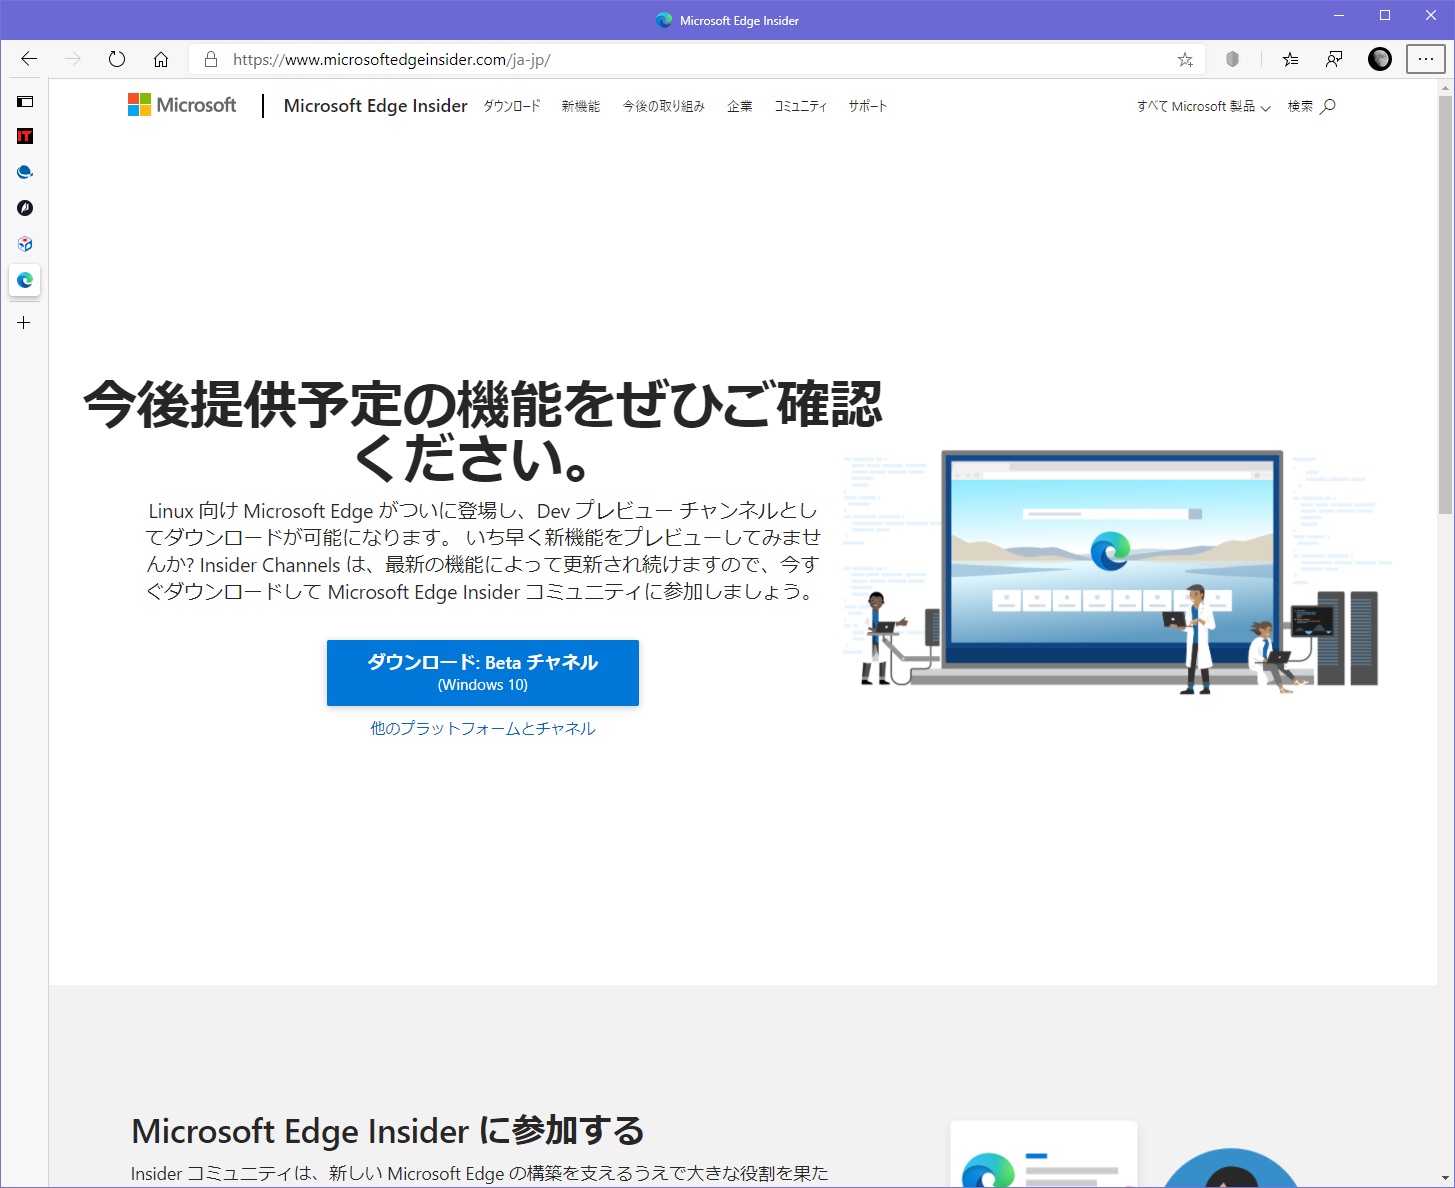Open the 企業 menu item
1455x1188 pixels.
(740, 106)
